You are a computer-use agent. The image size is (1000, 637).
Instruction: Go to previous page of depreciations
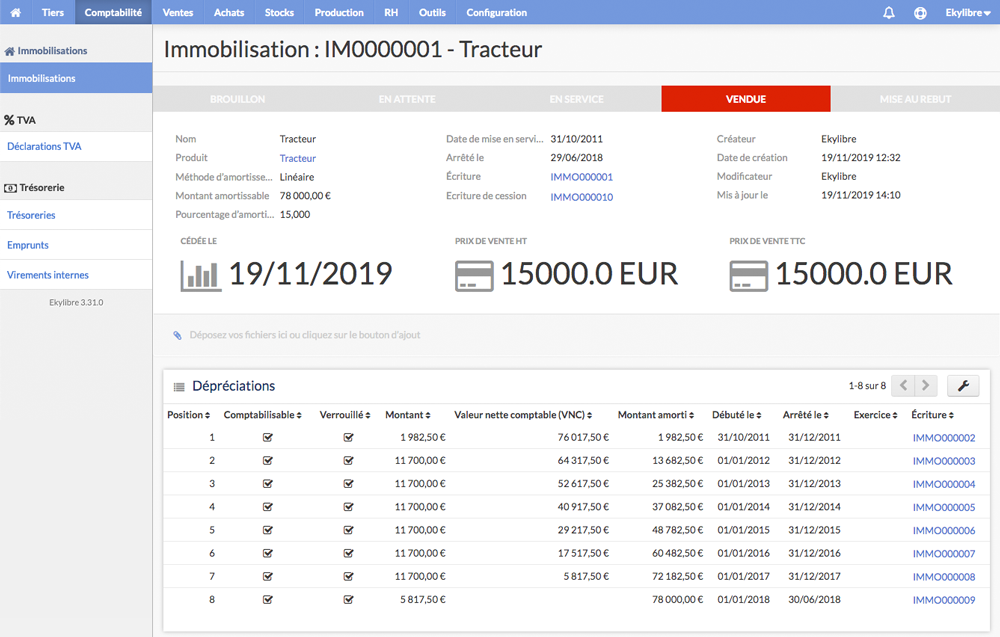903,385
